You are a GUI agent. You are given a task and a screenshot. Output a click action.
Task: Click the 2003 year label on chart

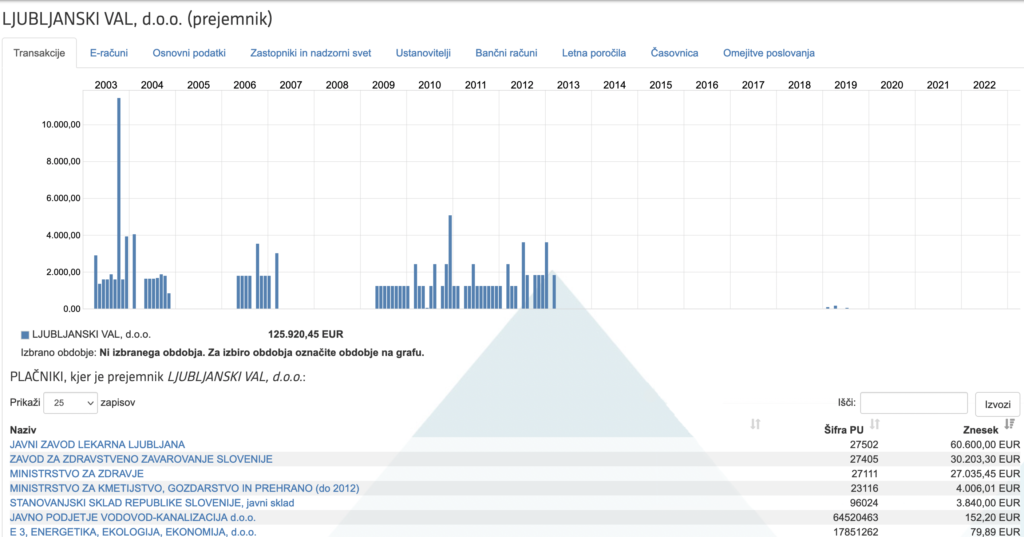pos(106,85)
